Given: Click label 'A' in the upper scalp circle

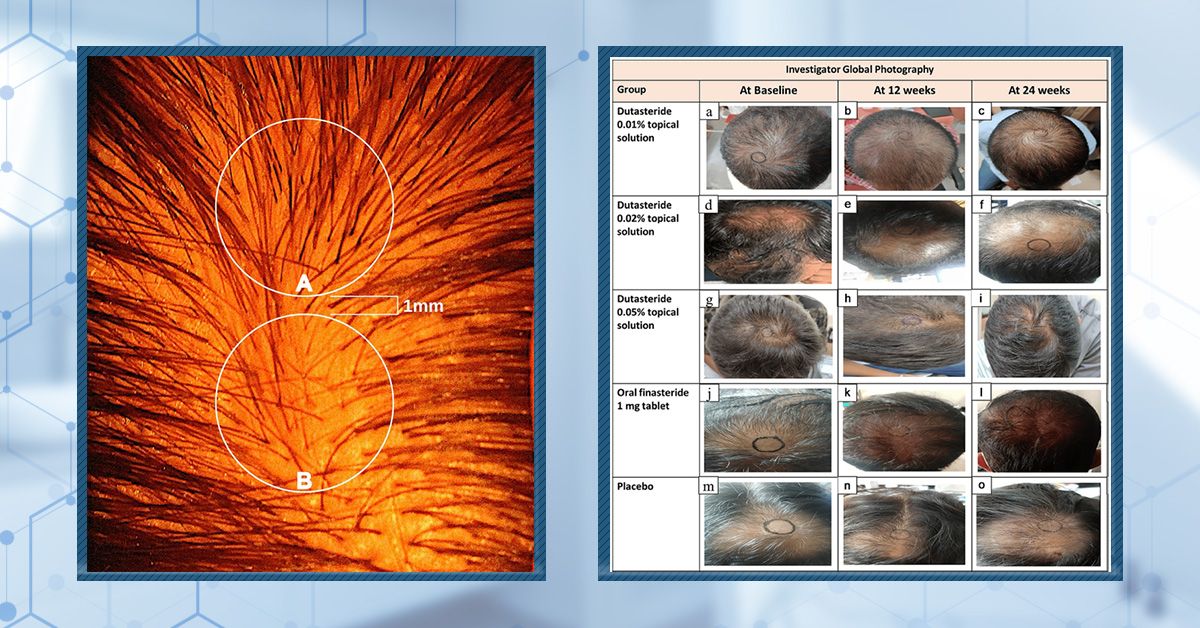Looking at the screenshot, I should tap(305, 285).
